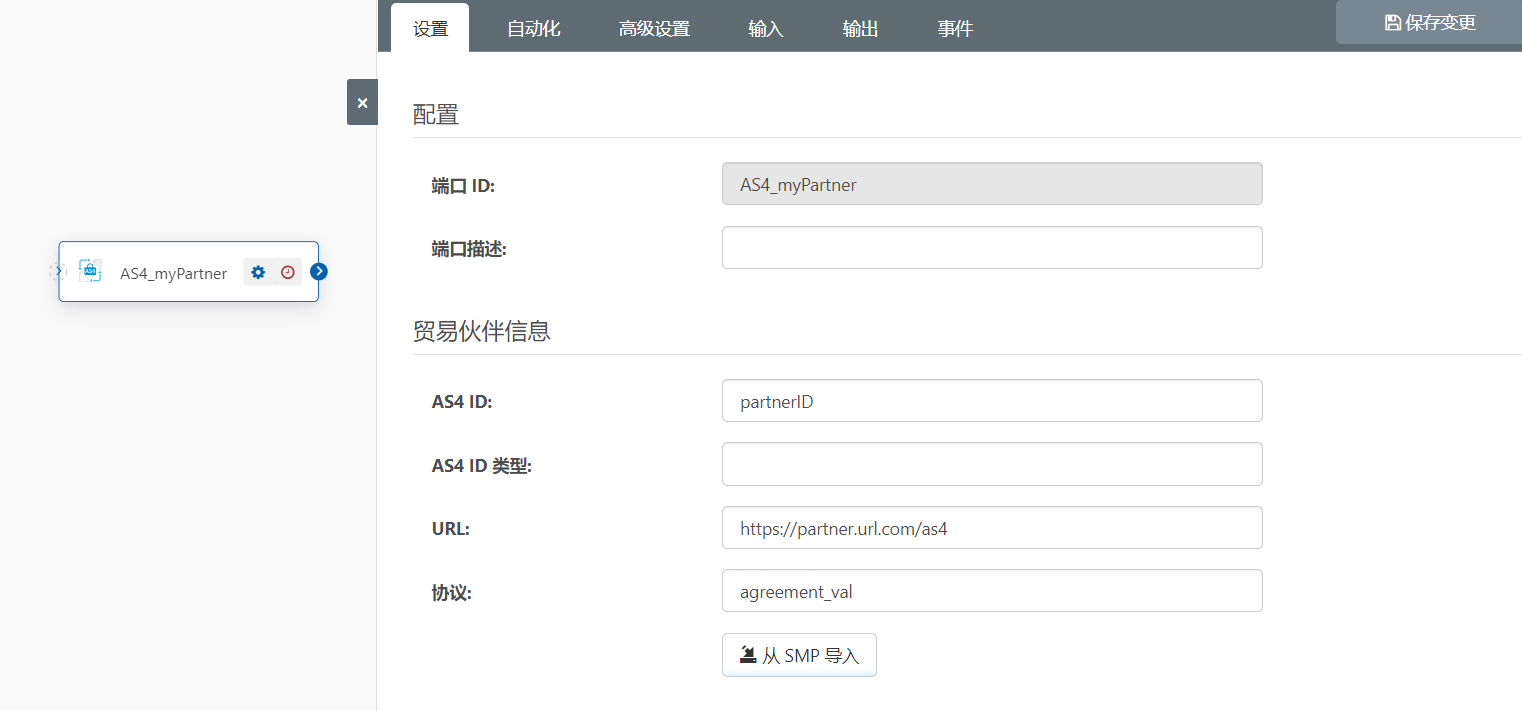The image size is (1522, 711).
Task: Switch to the 自动化 tab
Action: pyautogui.click(x=533, y=29)
